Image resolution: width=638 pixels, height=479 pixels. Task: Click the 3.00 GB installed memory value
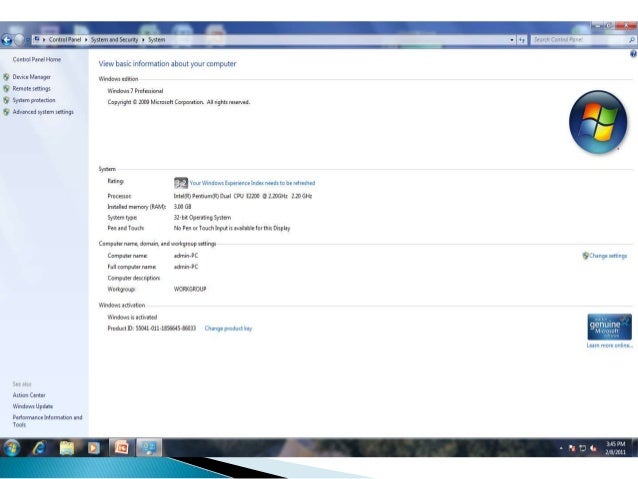click(x=182, y=207)
